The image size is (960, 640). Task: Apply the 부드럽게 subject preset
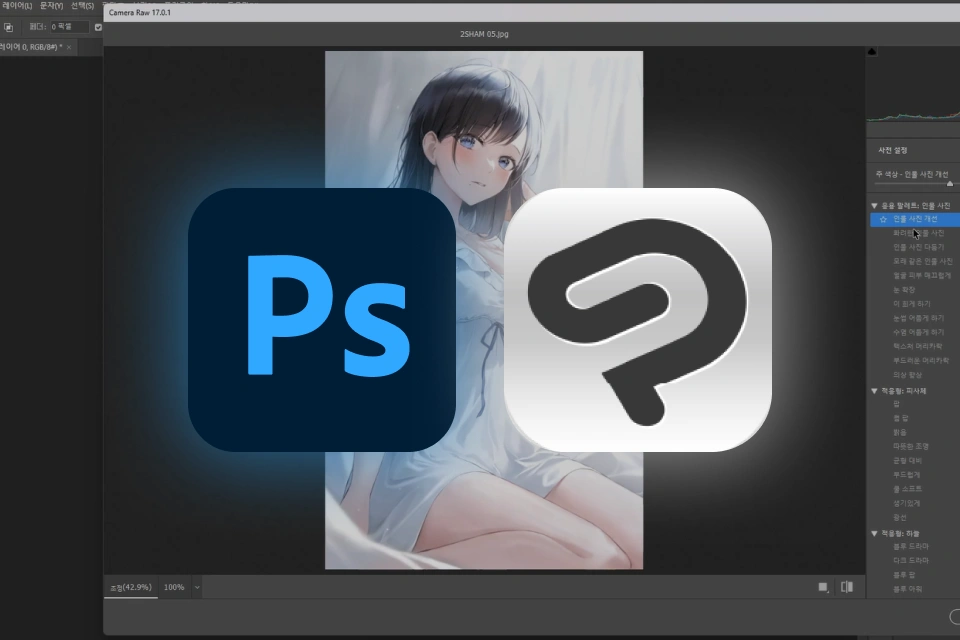[x=907, y=475]
